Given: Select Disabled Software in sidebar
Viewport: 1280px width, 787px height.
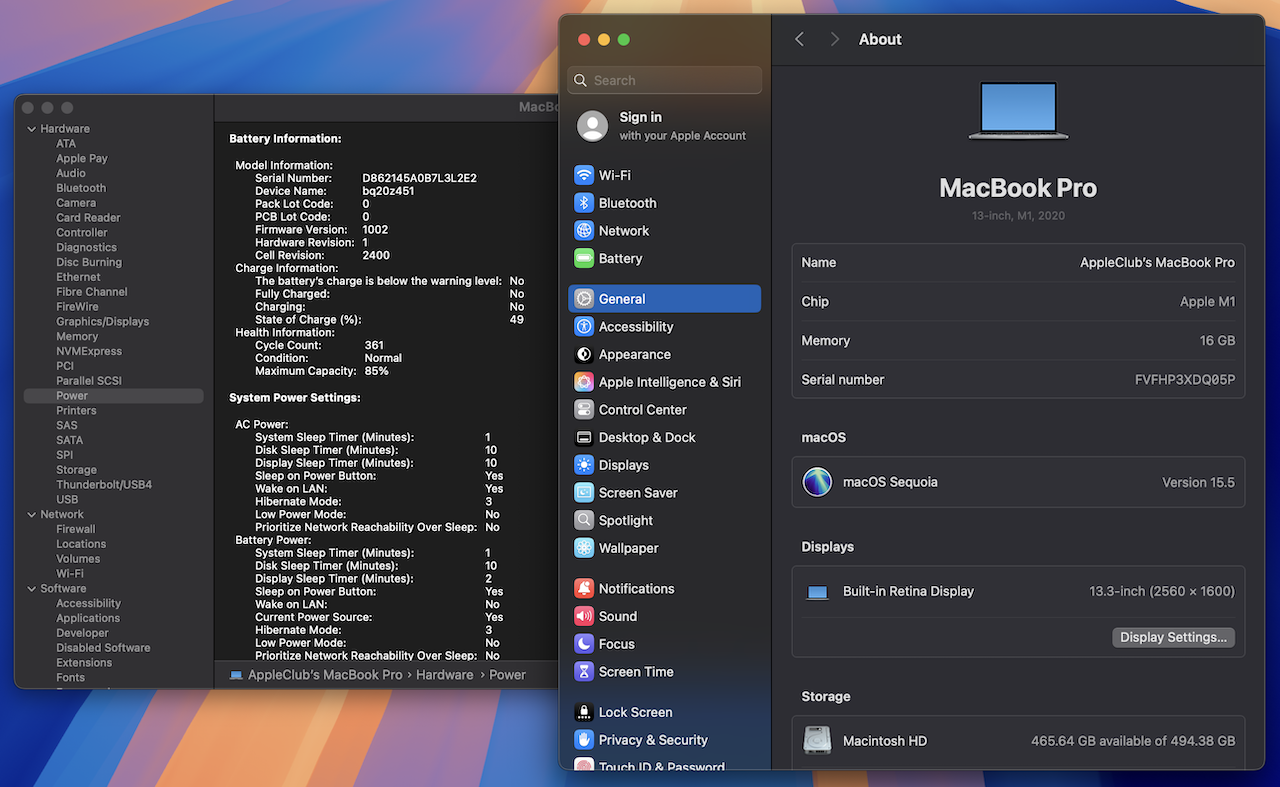Looking at the screenshot, I should pos(103,648).
